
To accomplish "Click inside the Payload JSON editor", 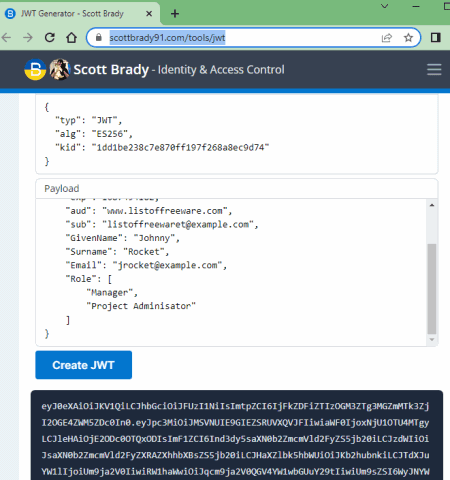I will pyautogui.click(x=231, y=272).
